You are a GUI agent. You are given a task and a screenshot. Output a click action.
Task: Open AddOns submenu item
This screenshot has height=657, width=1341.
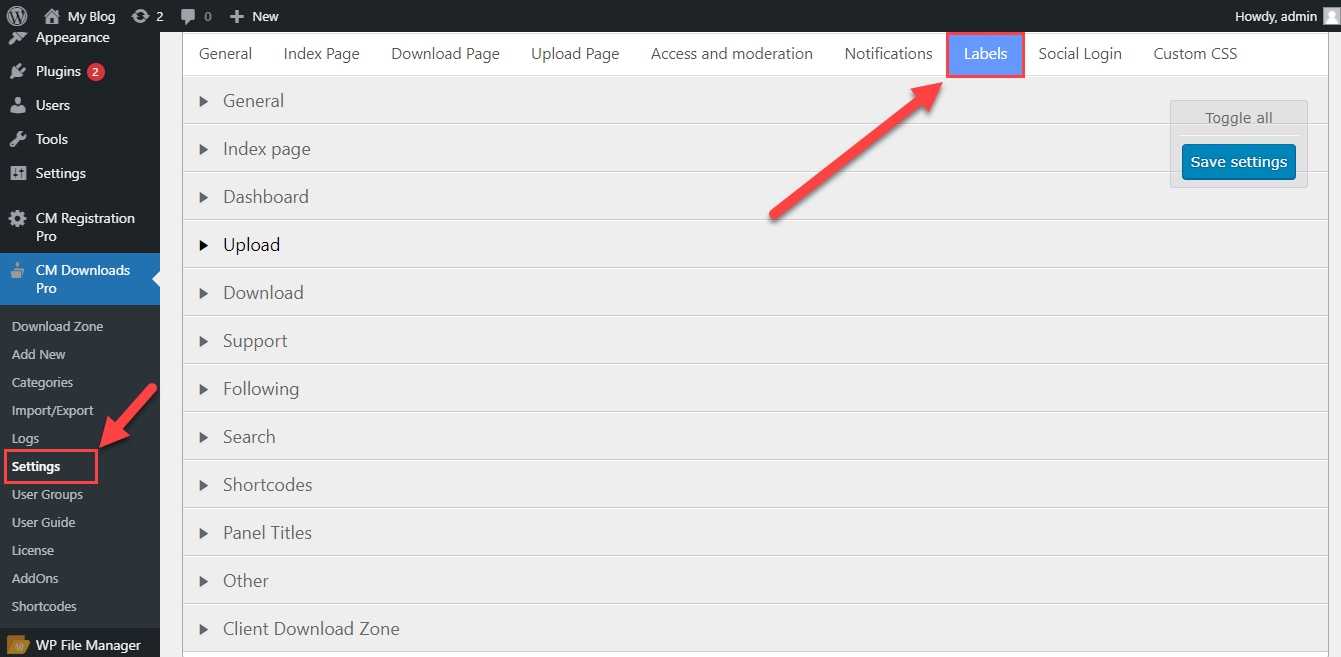(x=35, y=578)
